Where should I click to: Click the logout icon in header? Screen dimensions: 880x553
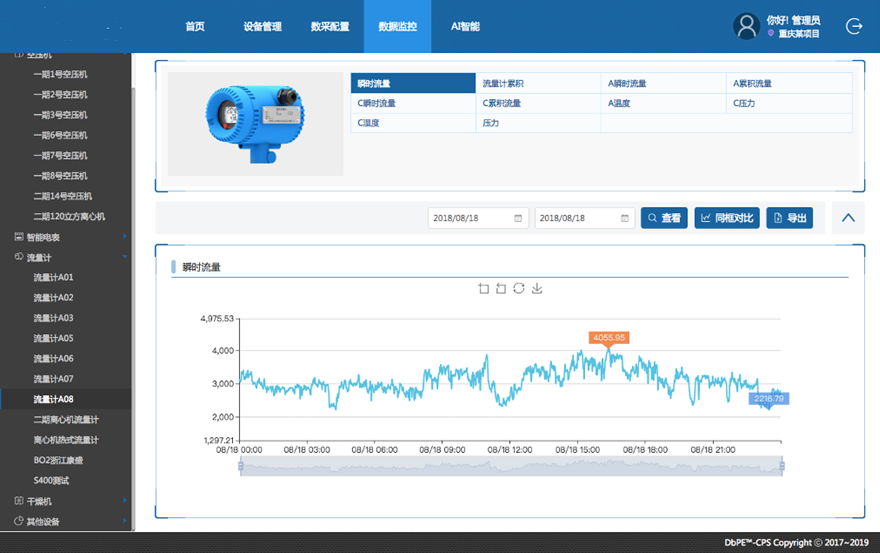coord(854,26)
